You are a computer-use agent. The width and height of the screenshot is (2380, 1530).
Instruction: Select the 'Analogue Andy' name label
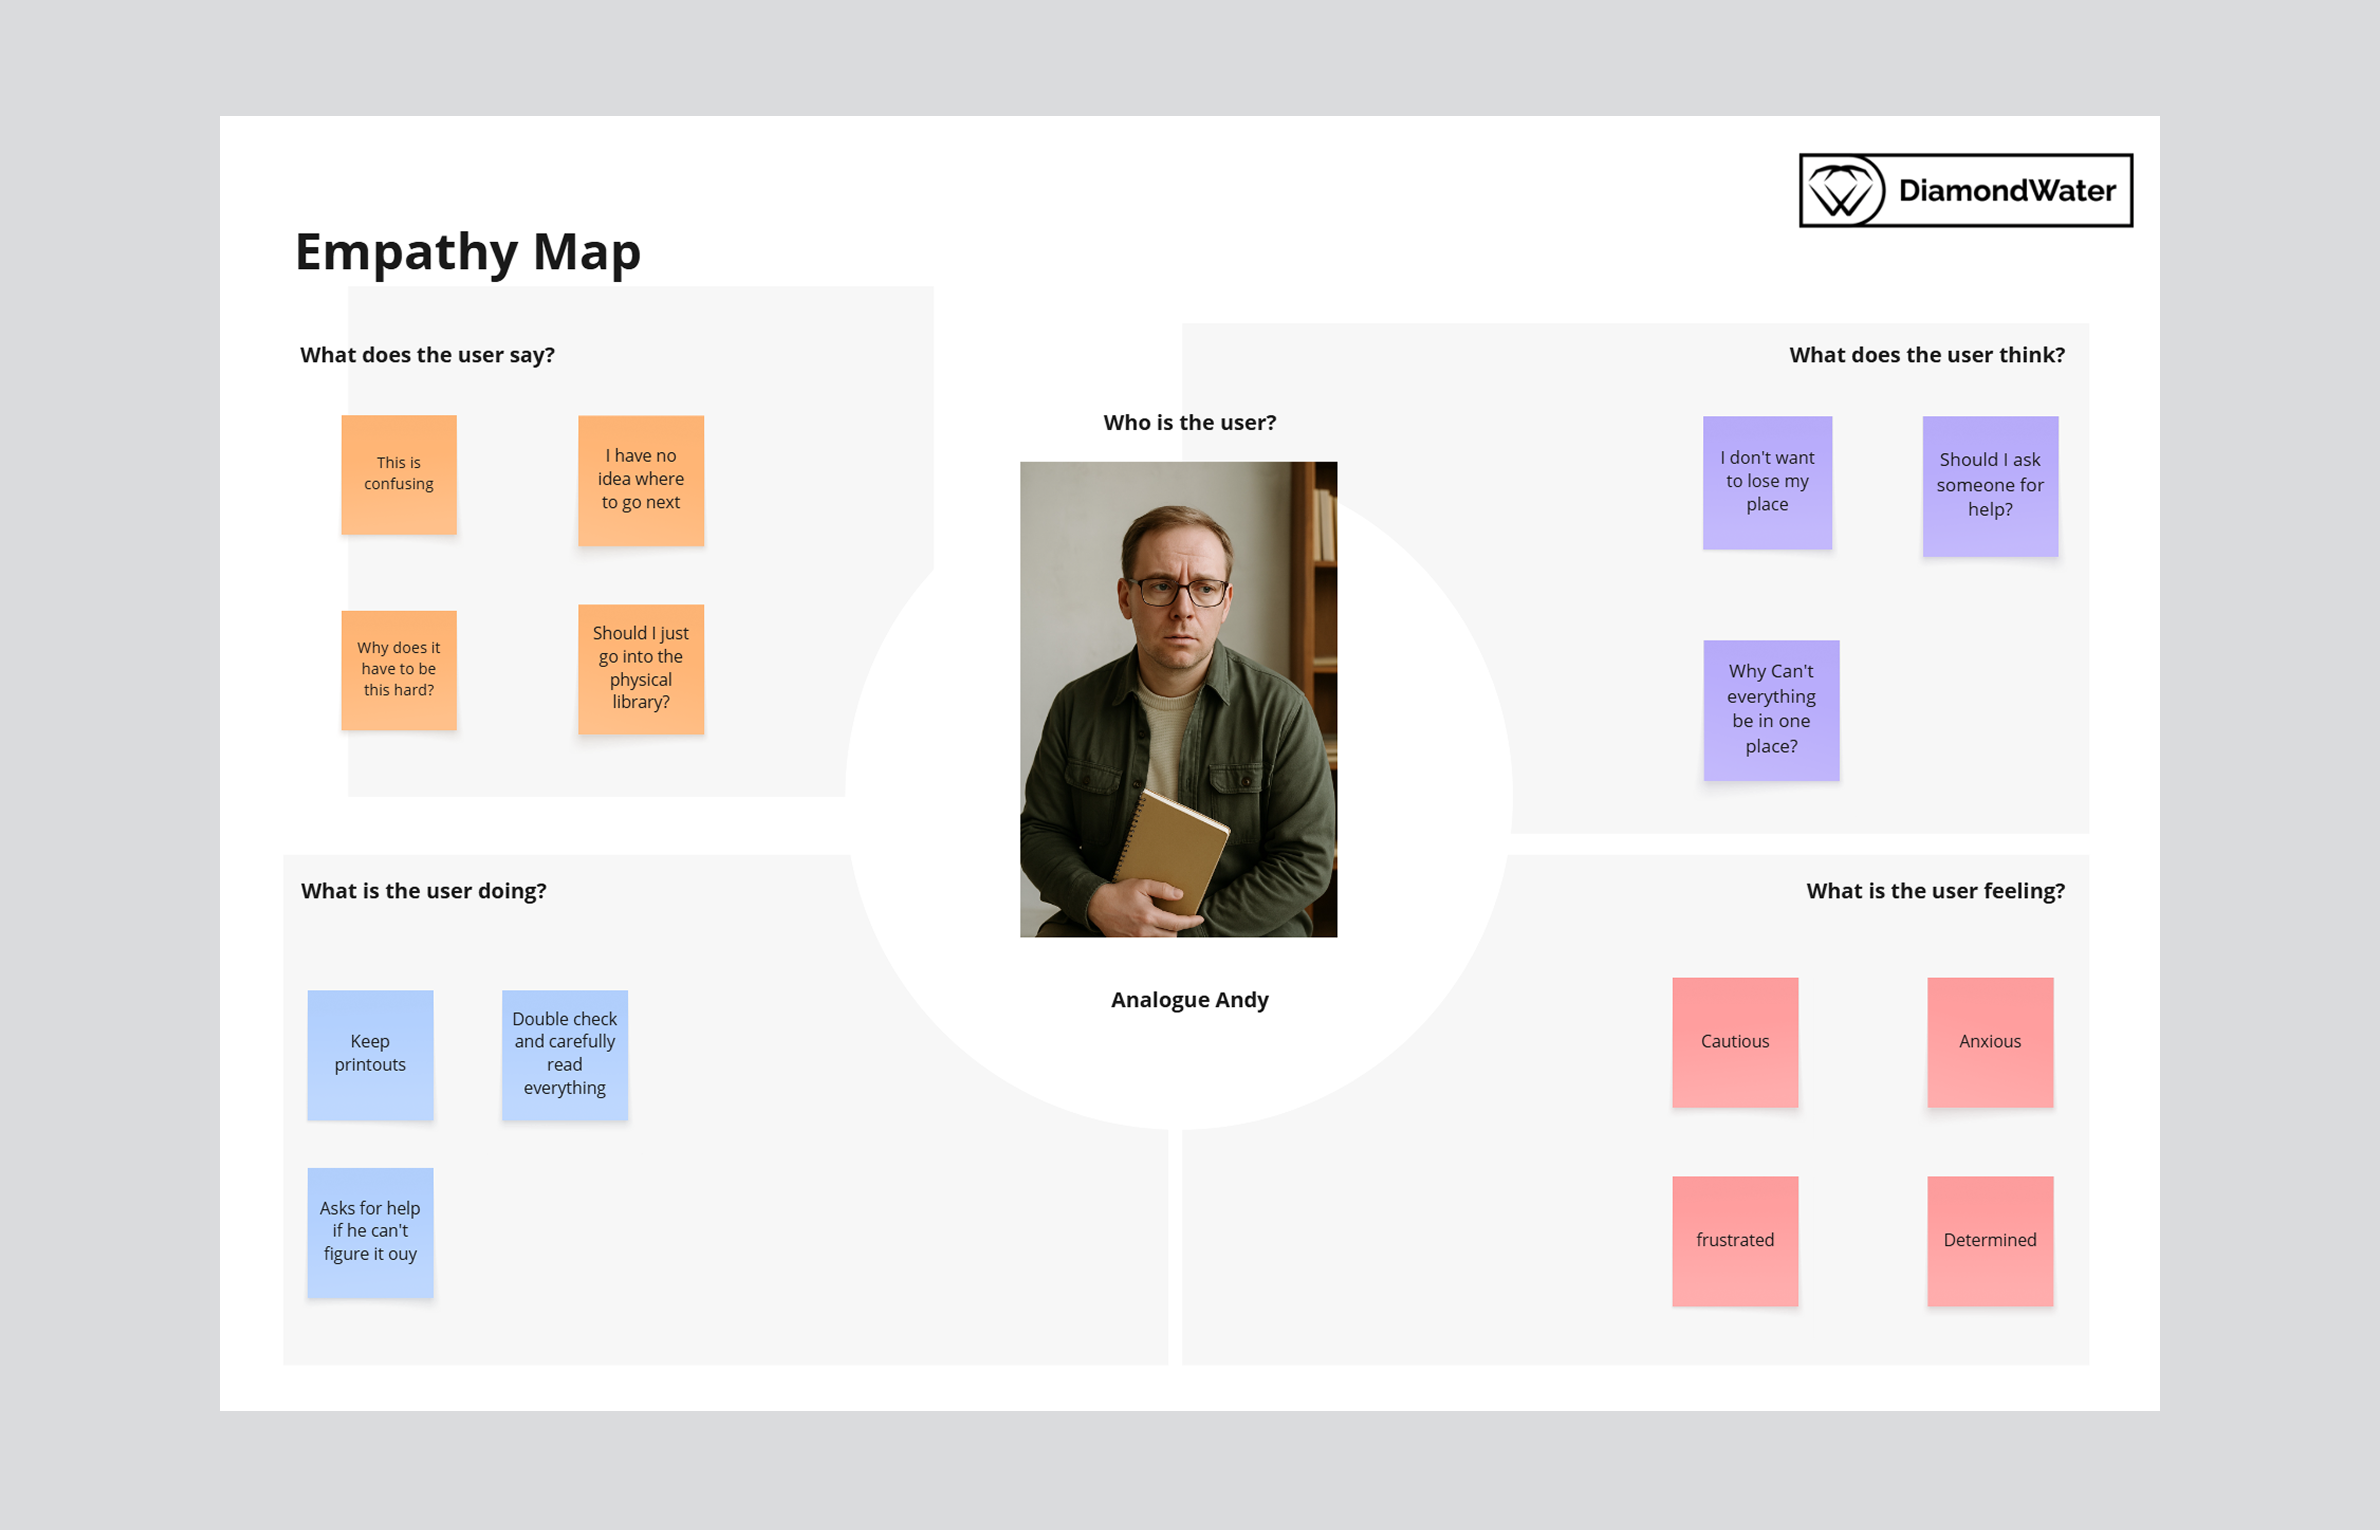coord(1189,1000)
